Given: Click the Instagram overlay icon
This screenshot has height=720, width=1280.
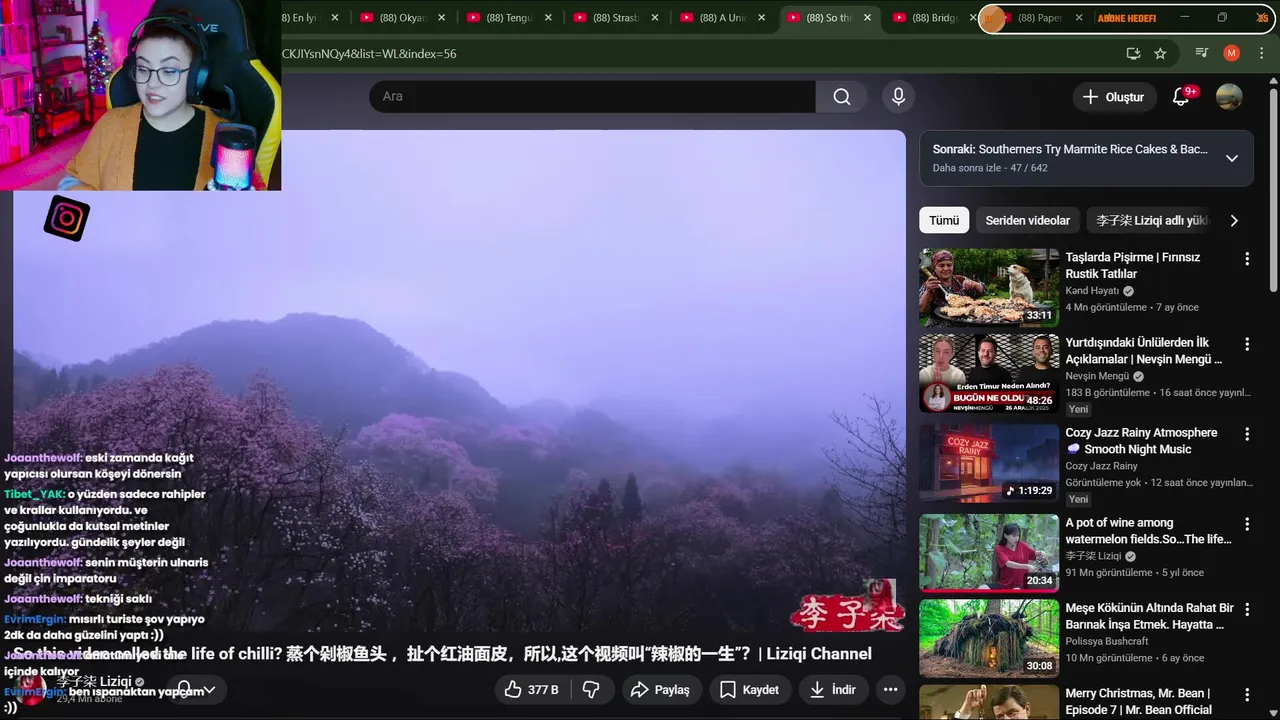Looking at the screenshot, I should [67, 218].
